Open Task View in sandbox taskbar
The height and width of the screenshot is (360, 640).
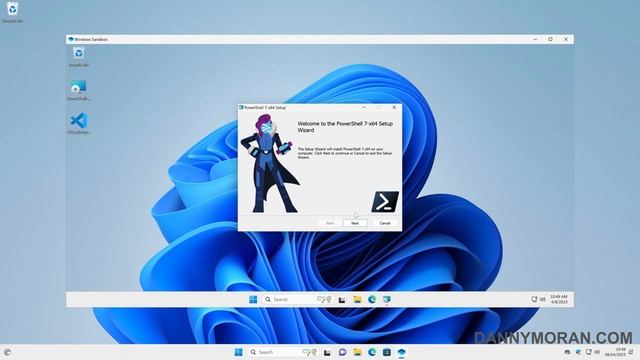(x=342, y=300)
